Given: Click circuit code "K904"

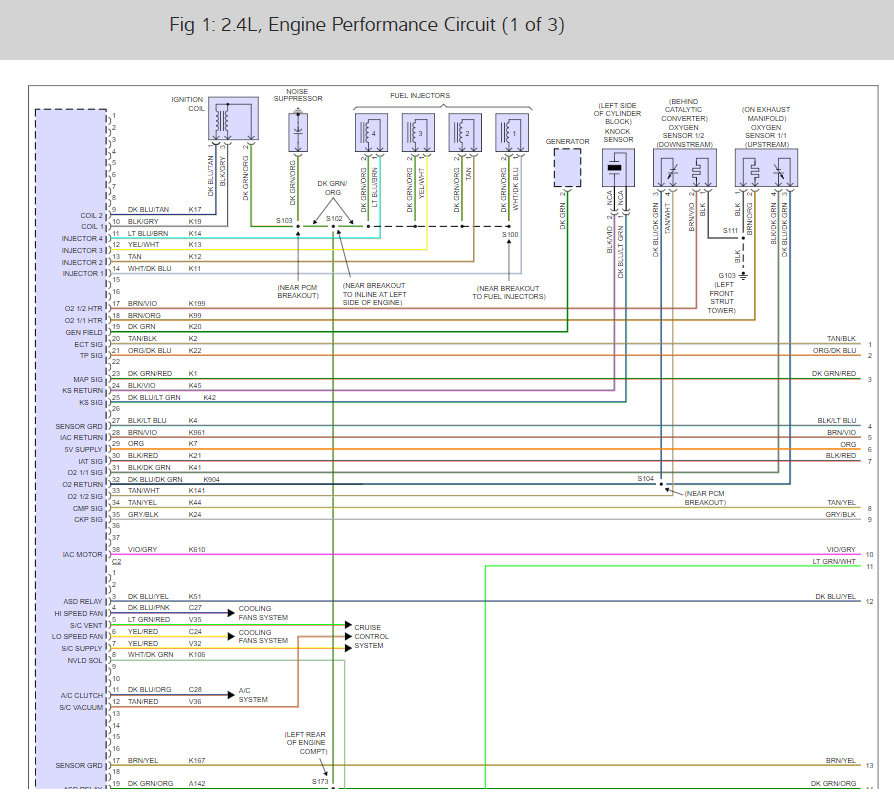Looking at the screenshot, I should (211, 480).
